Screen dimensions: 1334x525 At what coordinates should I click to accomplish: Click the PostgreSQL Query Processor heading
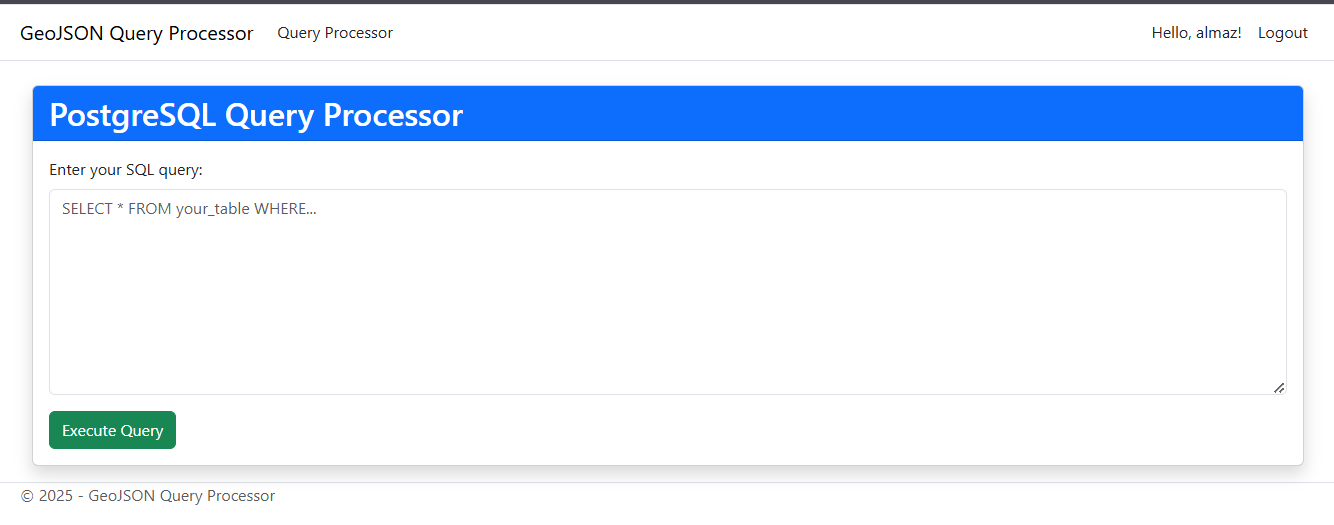pyautogui.click(x=256, y=115)
